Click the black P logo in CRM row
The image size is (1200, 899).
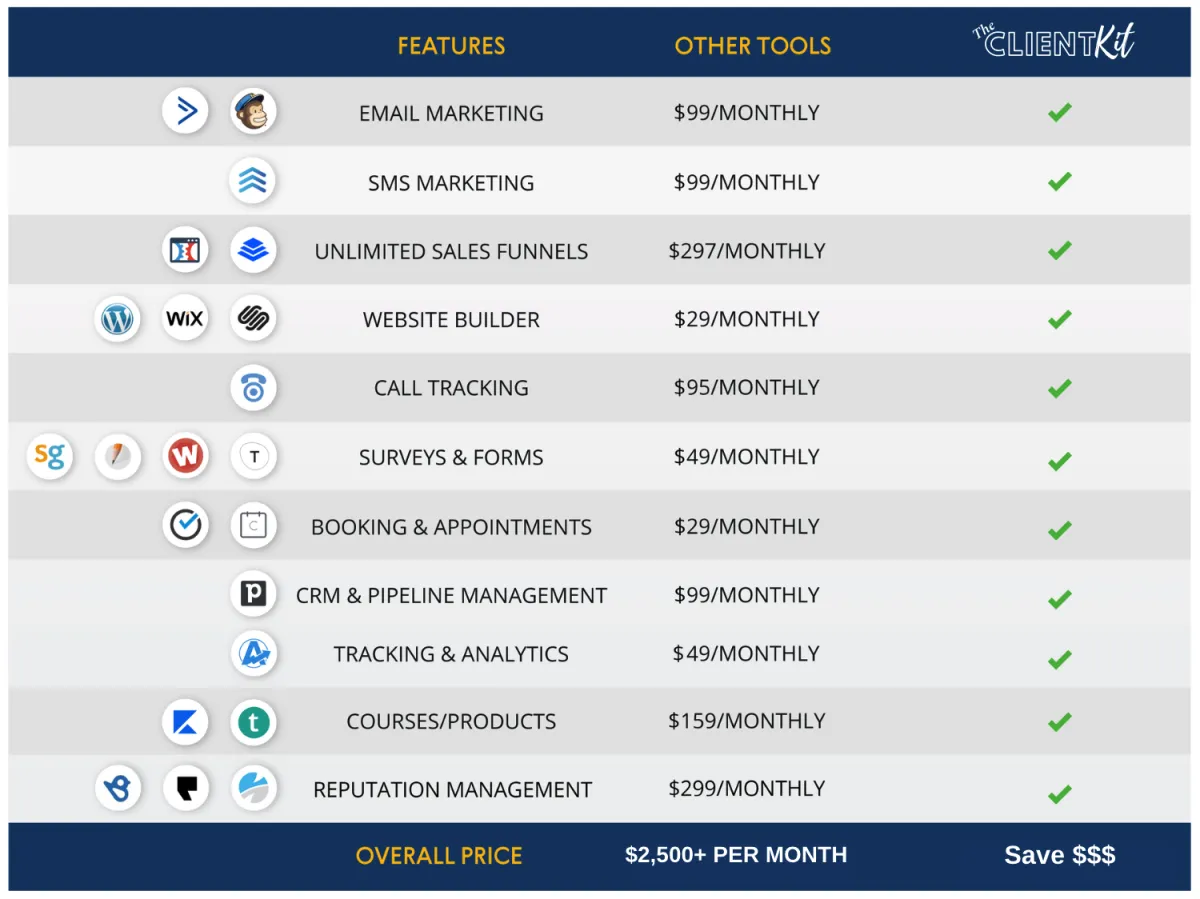(253, 594)
